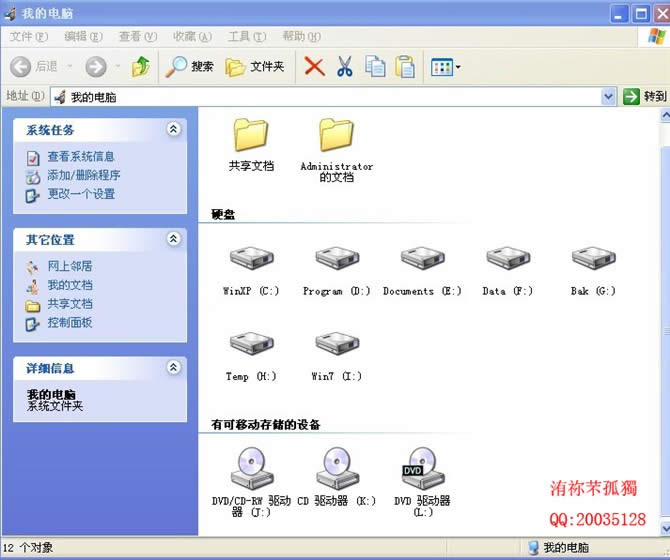The image size is (670, 560).
Task: Click the 搜索 toolbar button
Action: 190,67
